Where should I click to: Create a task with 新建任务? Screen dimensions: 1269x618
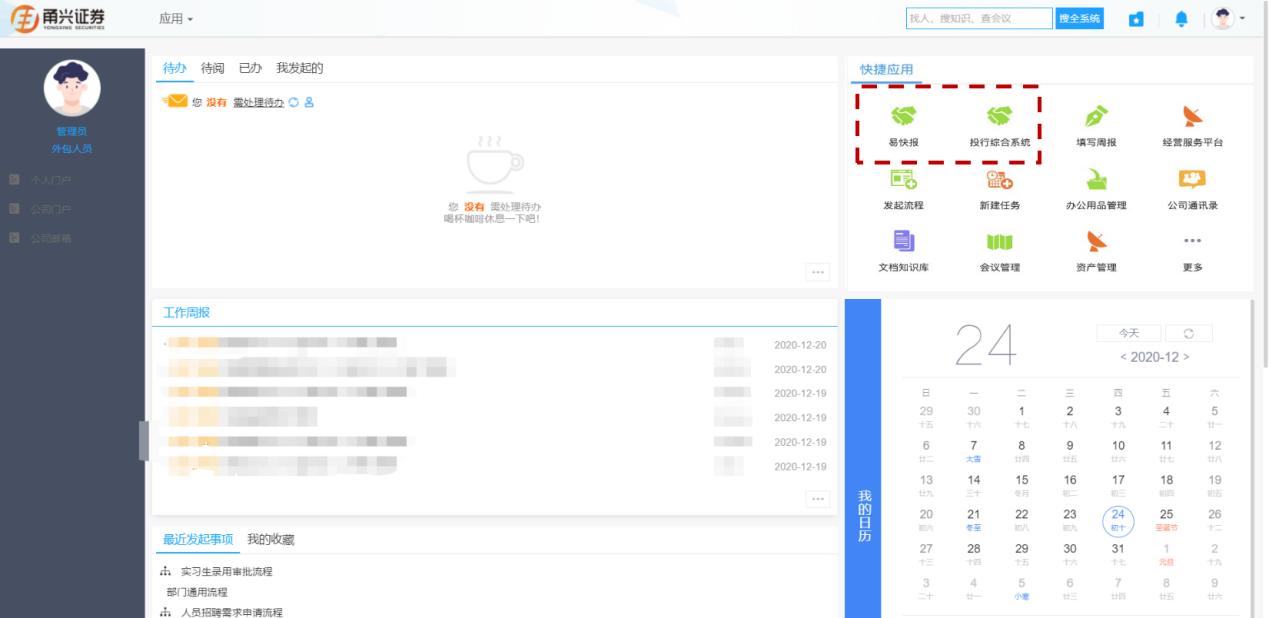click(997, 185)
